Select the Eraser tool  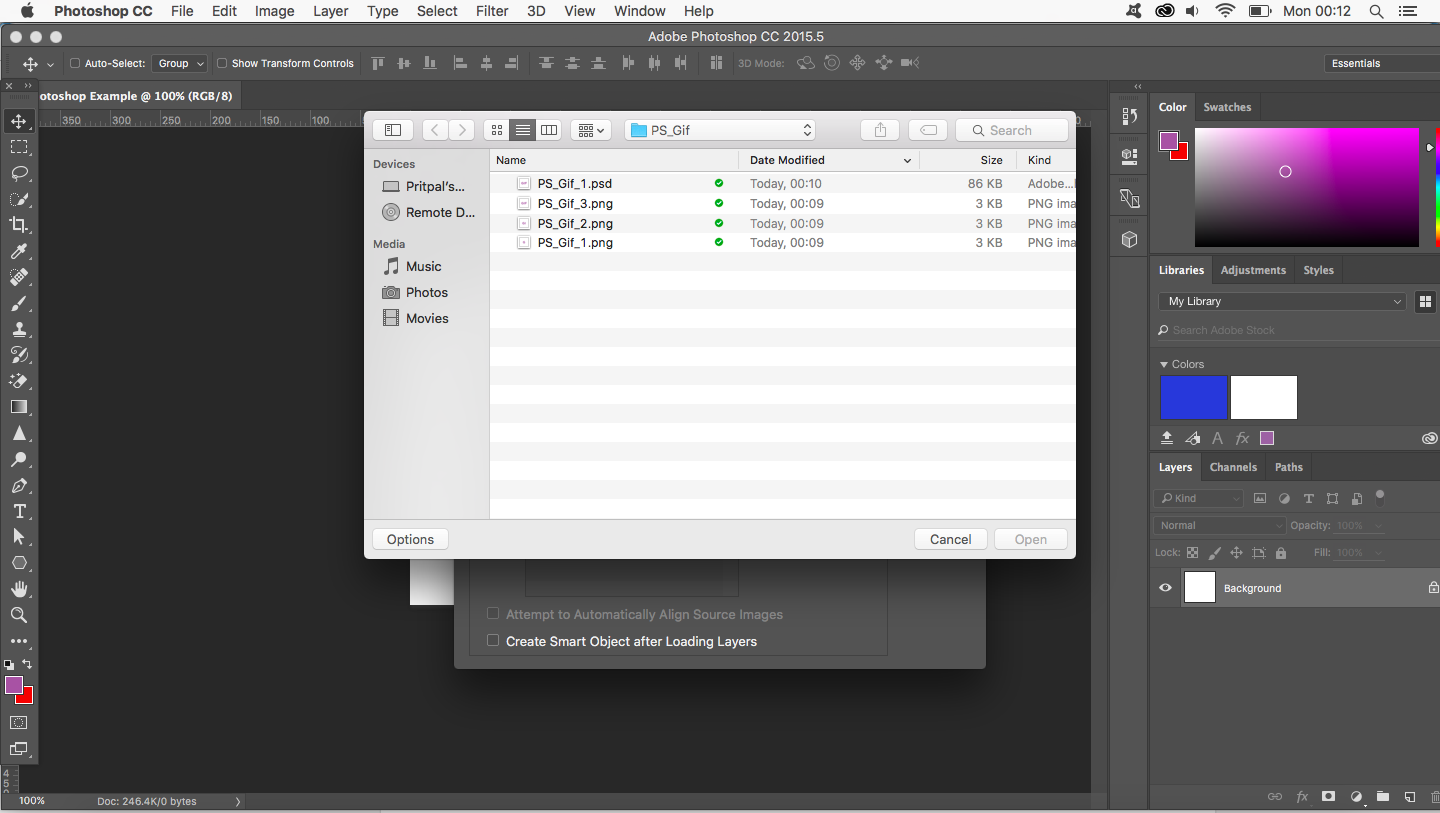[19, 381]
